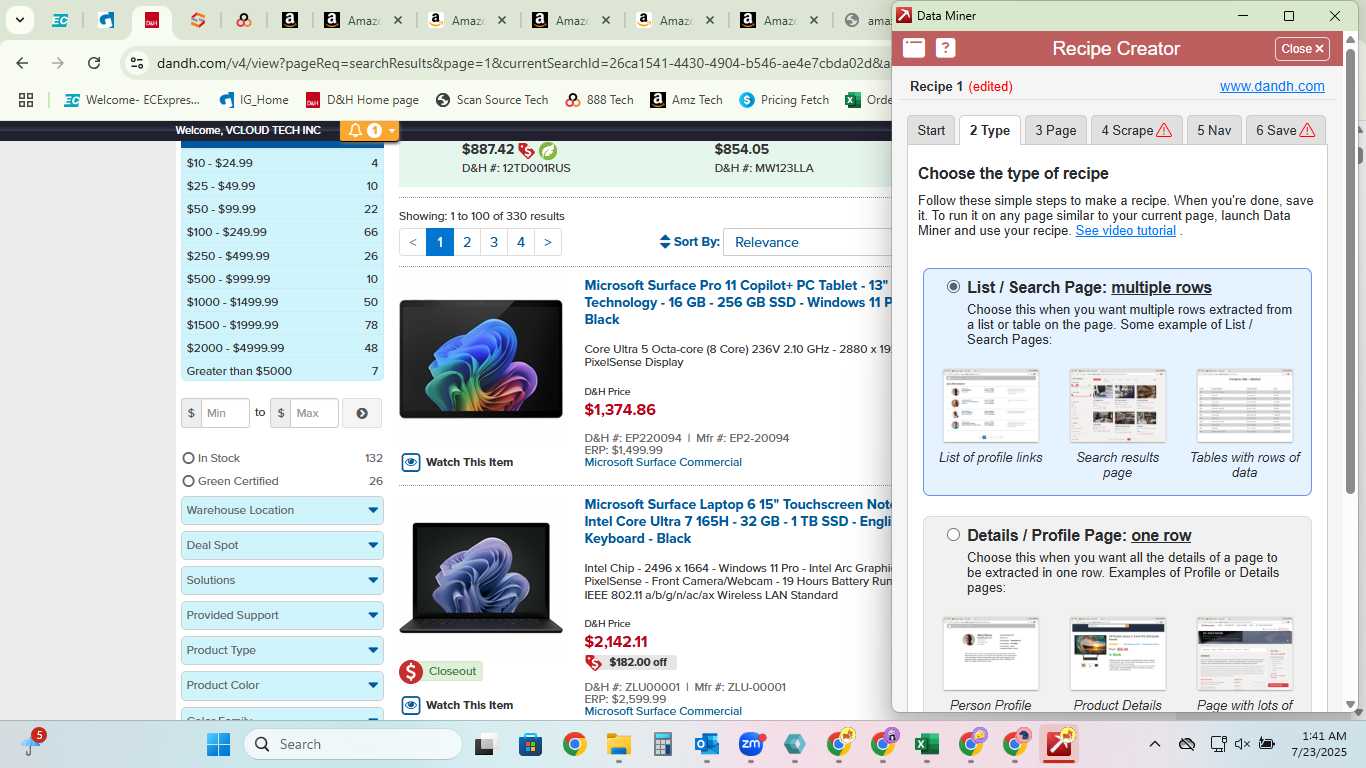
Task: Go to results page 4
Action: pos(521,242)
